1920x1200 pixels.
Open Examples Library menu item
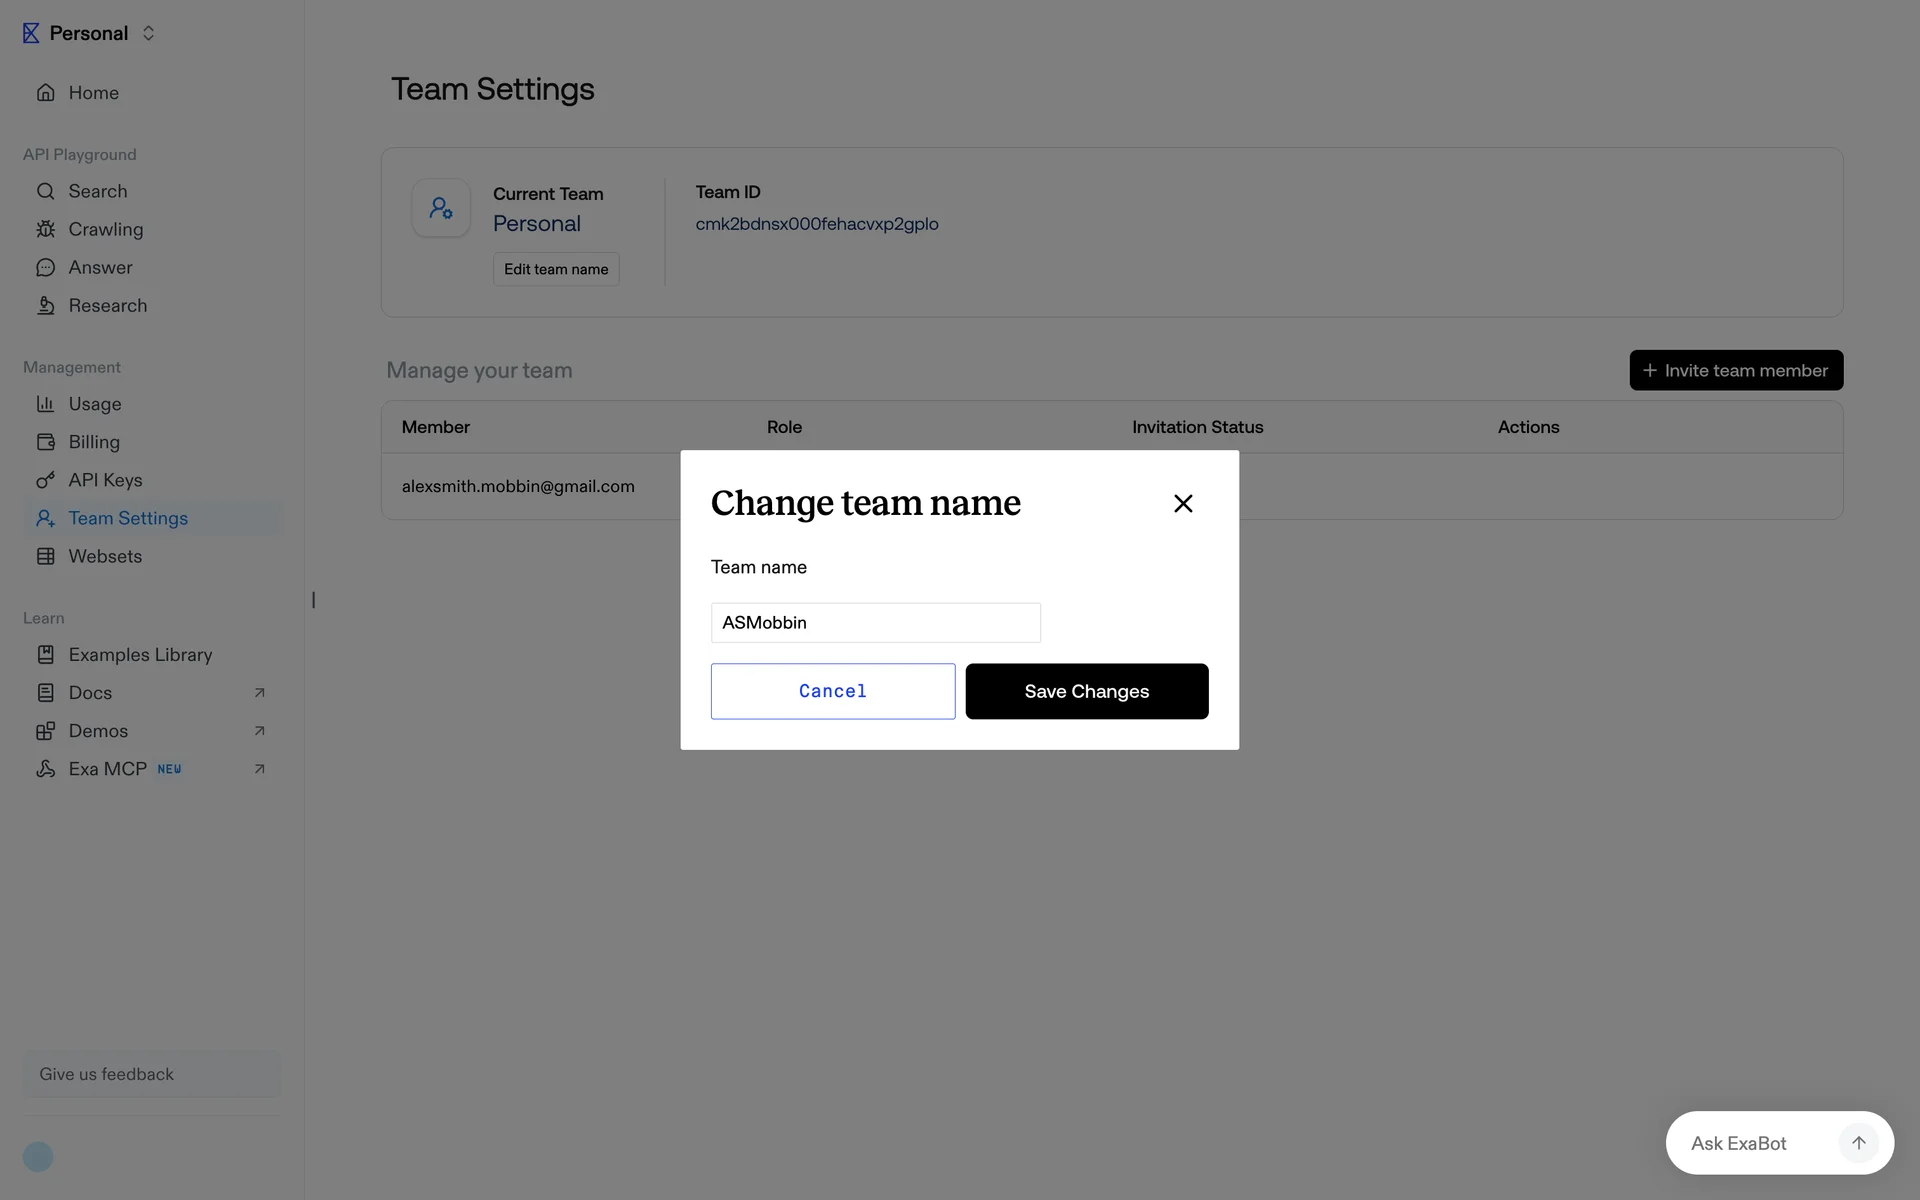click(140, 655)
